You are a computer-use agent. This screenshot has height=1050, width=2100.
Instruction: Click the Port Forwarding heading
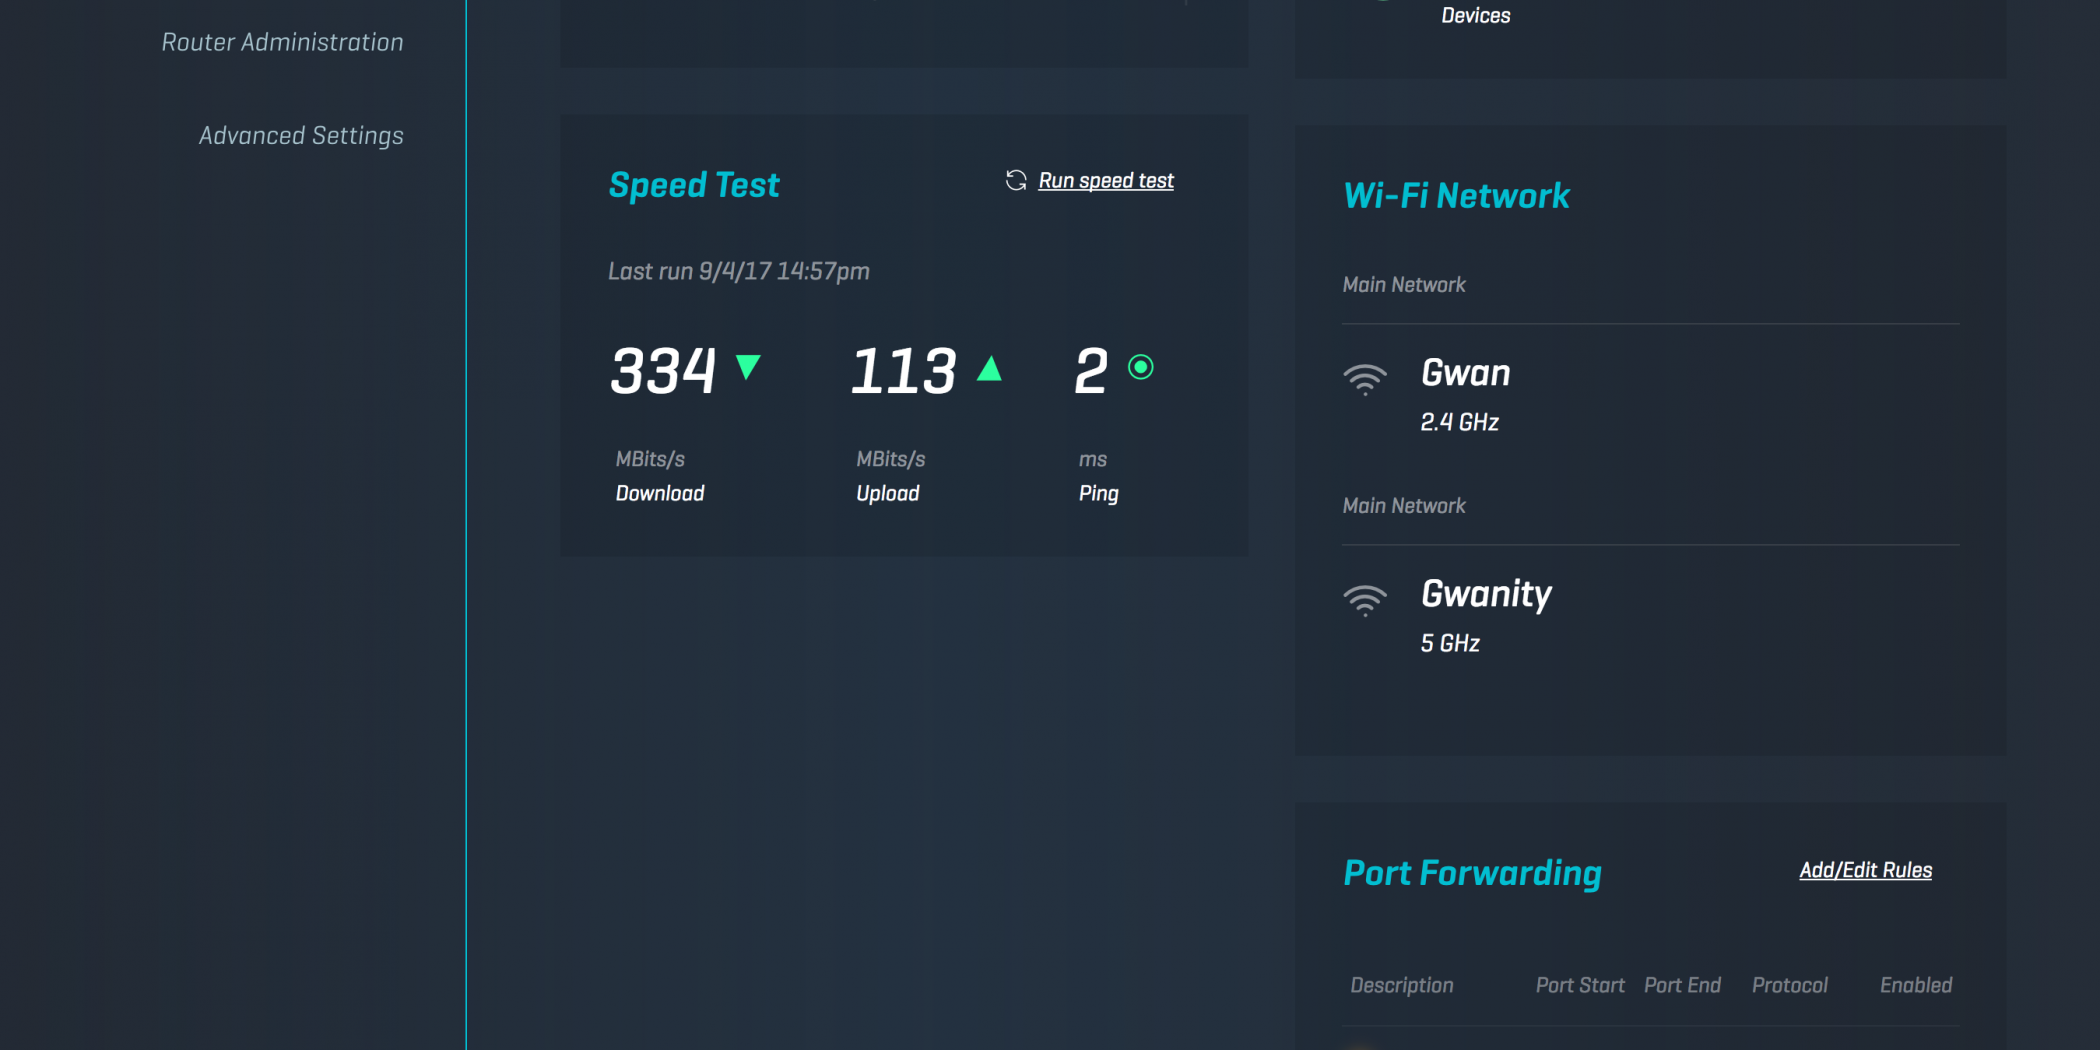coord(1472,873)
